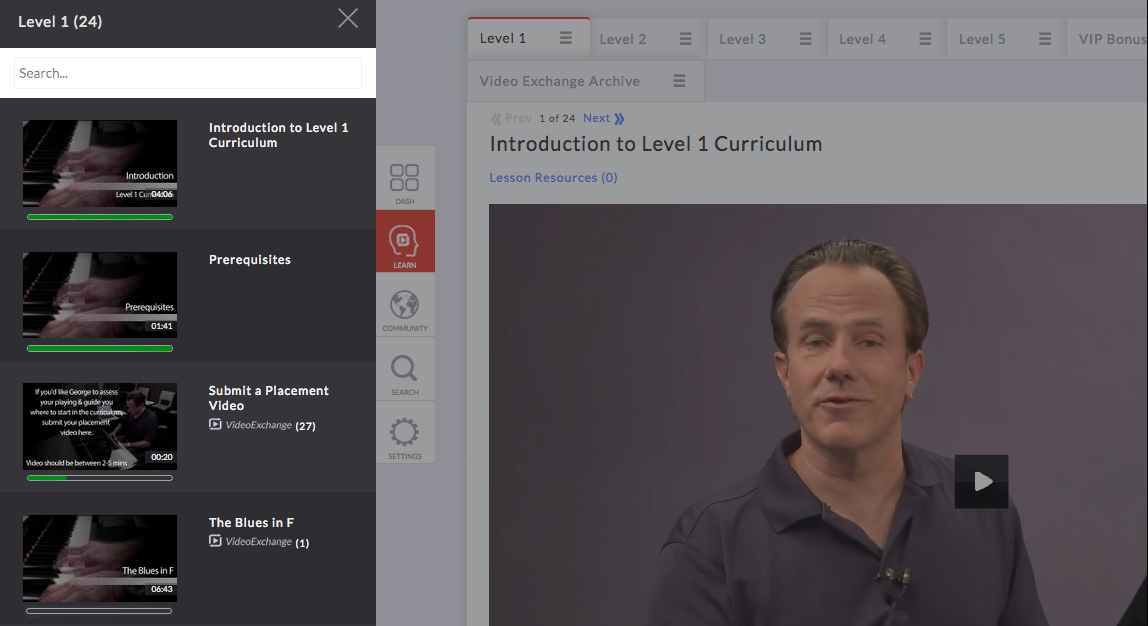Switch to the Level 2 tab
The image size is (1148, 626).
623,40
